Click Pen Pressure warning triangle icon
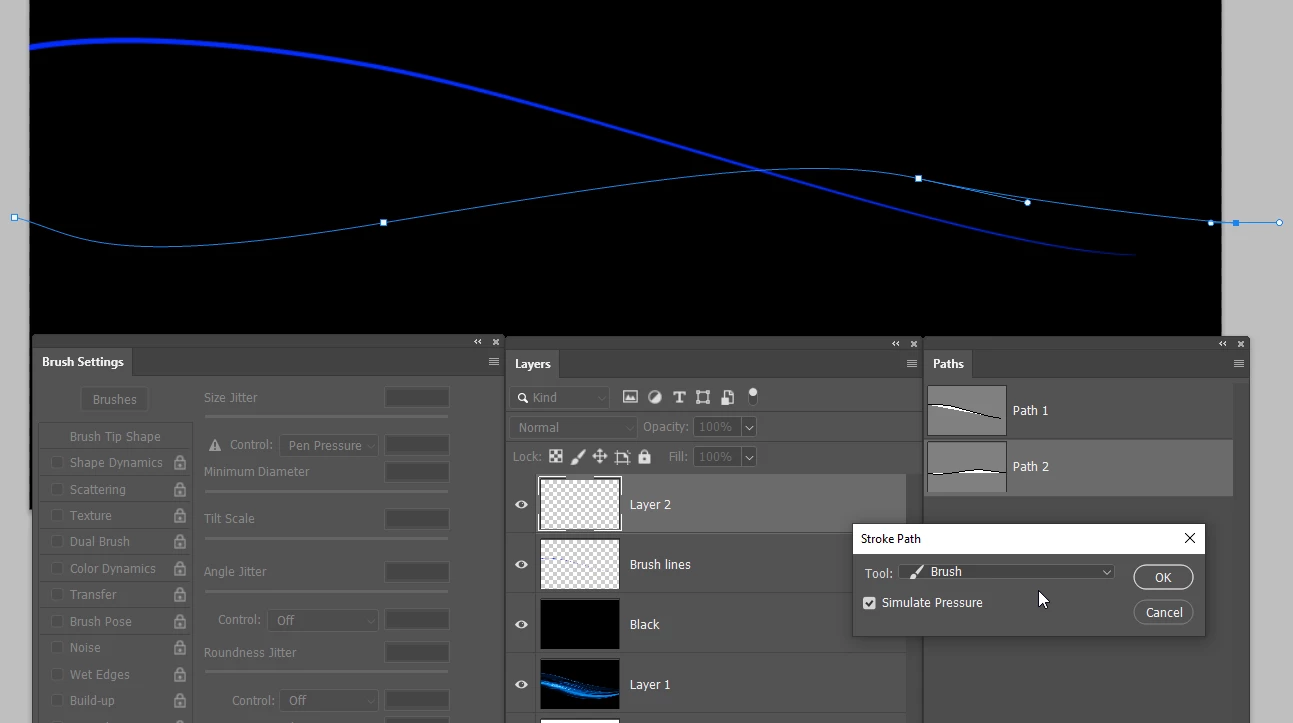The image size is (1293, 723). [214, 445]
